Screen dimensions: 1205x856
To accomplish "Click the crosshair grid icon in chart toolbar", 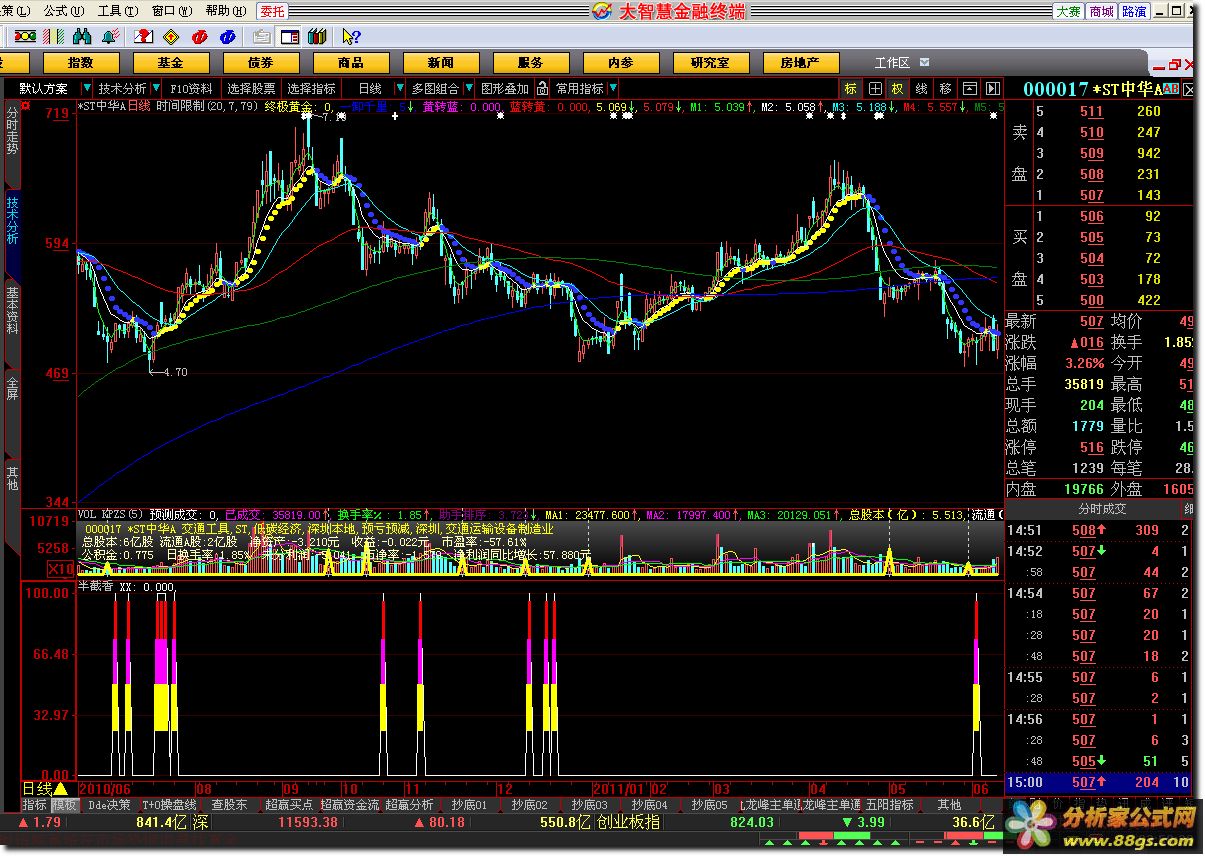I will (874, 88).
